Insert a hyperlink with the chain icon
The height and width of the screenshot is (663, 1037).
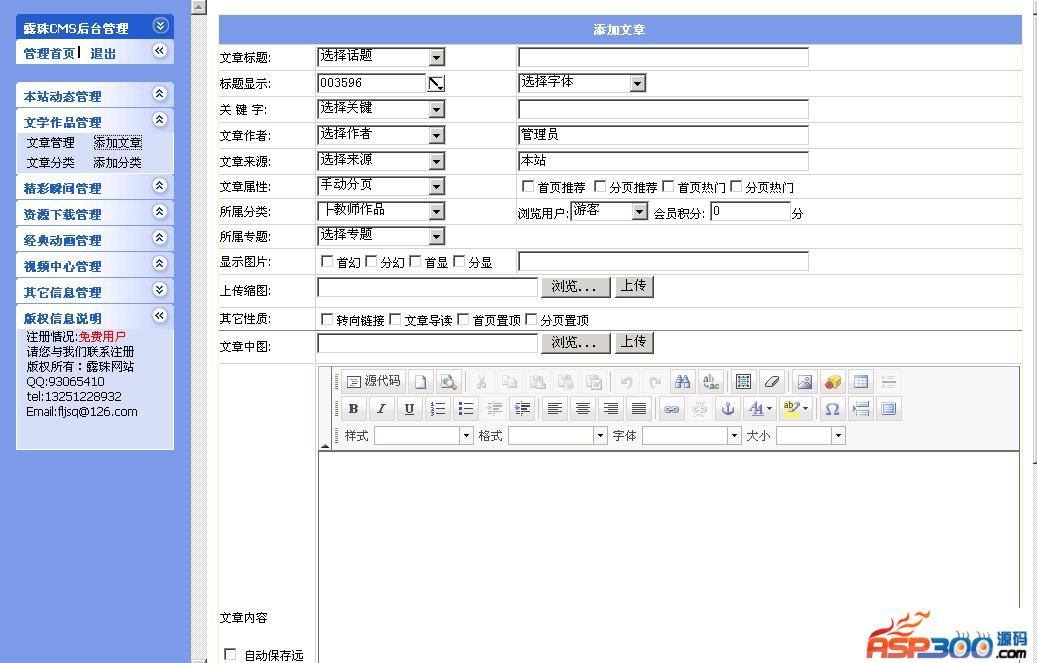pyautogui.click(x=671, y=409)
